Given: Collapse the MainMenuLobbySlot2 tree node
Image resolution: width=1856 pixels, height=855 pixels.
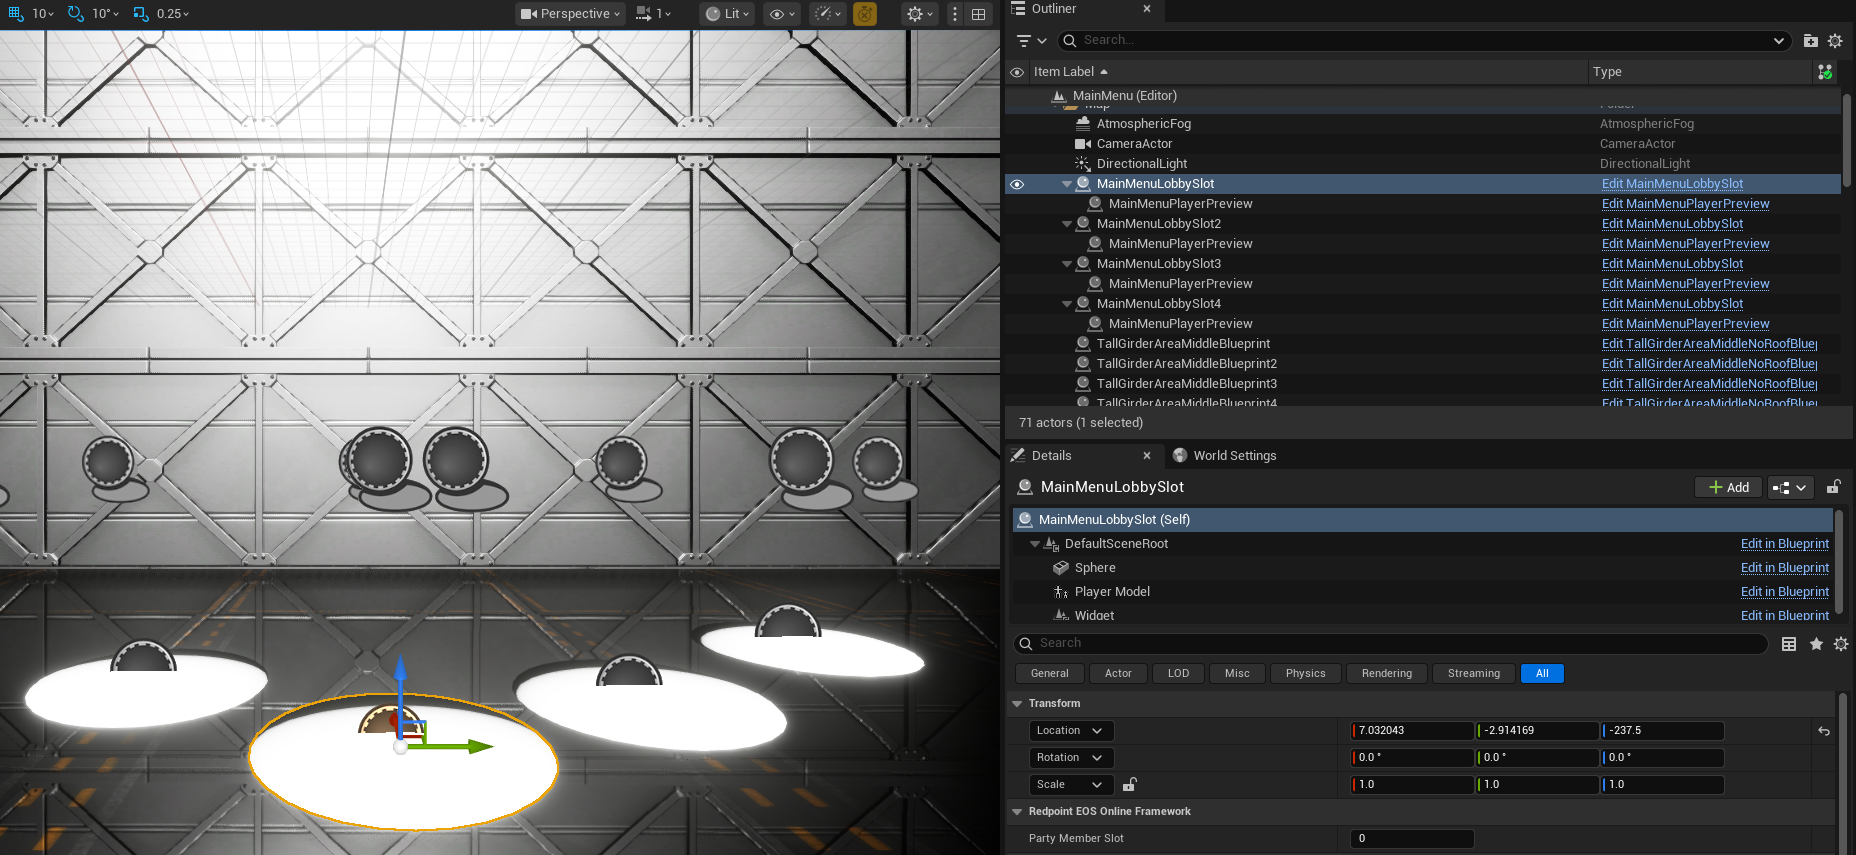Looking at the screenshot, I should tap(1067, 224).
